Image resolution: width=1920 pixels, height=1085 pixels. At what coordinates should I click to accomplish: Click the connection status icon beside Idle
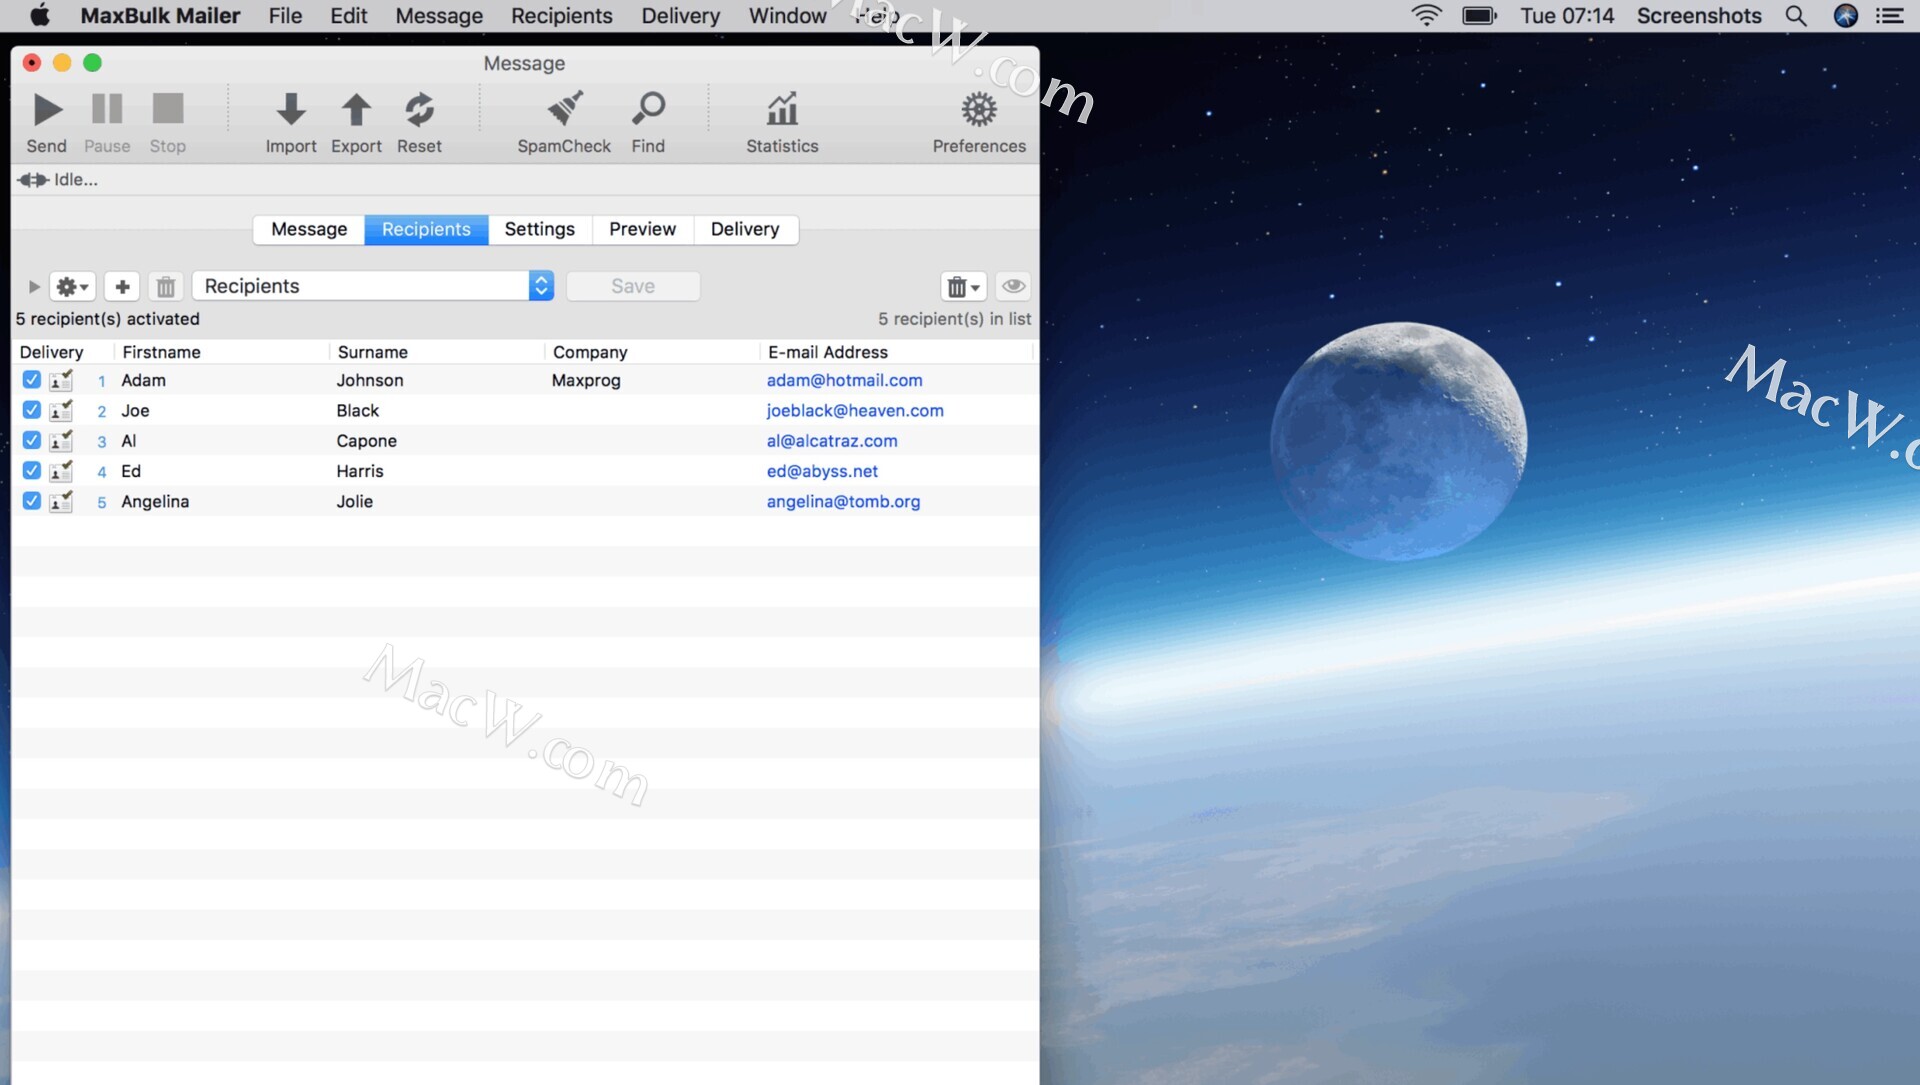pos(33,180)
